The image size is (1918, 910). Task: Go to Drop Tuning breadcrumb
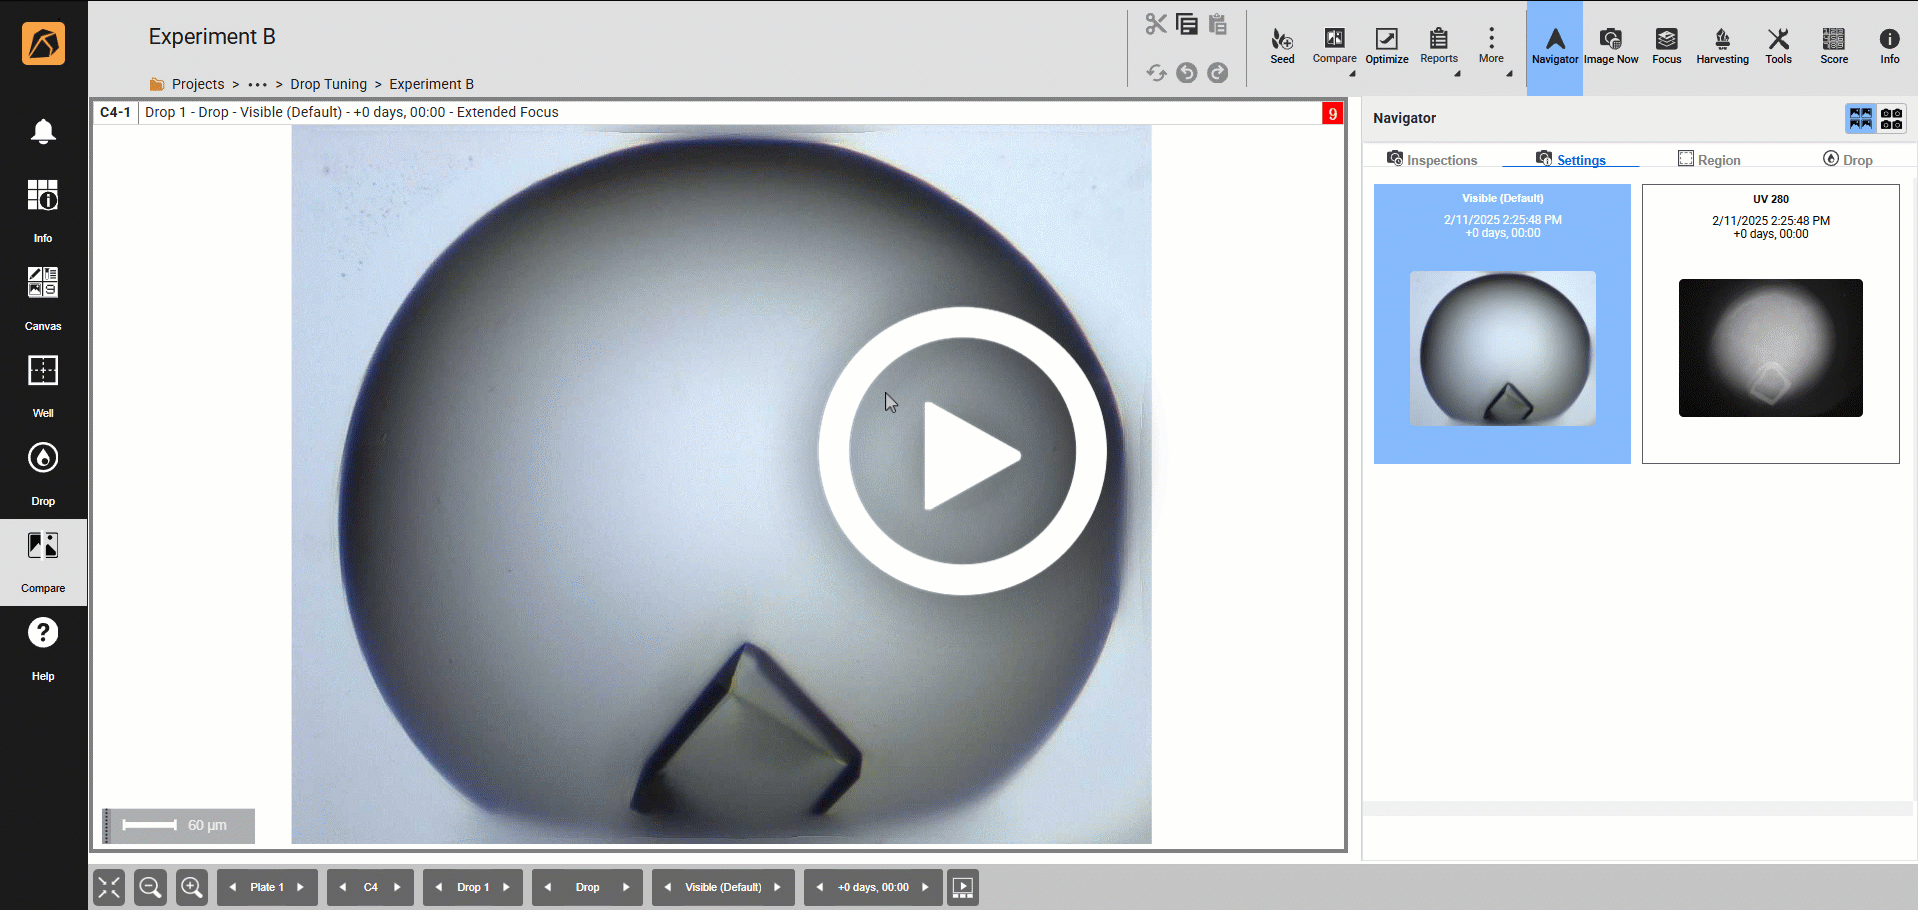click(x=328, y=85)
